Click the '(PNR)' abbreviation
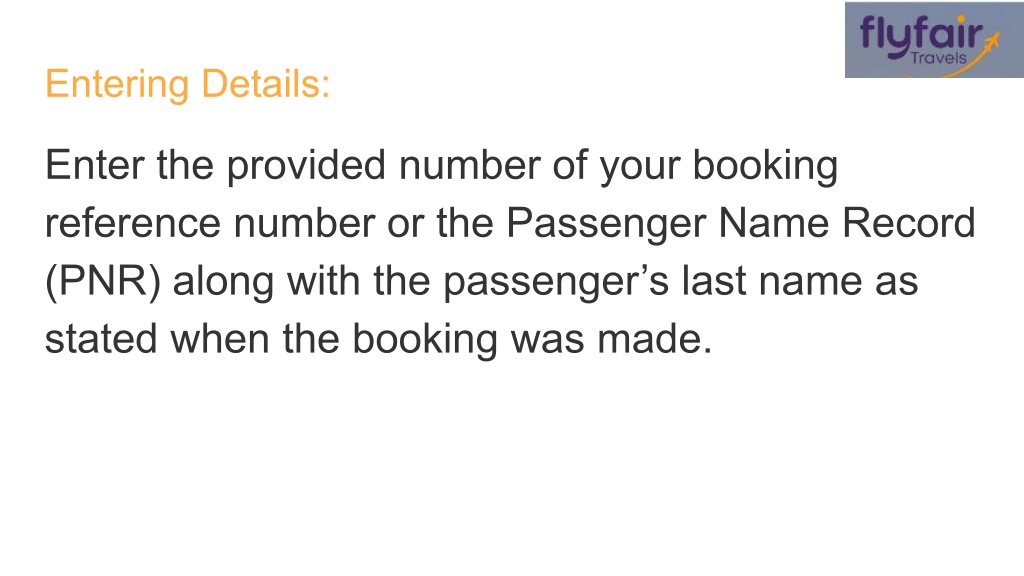The image size is (1024, 576). [103, 281]
